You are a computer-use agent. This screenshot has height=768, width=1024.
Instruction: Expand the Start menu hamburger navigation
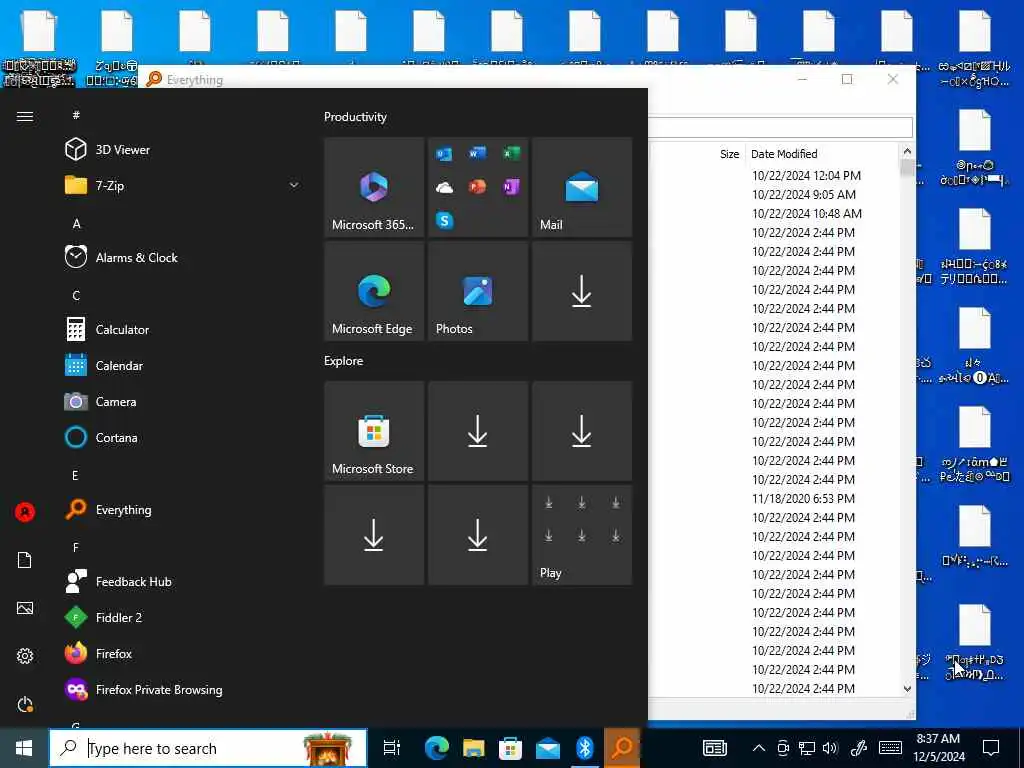tap(25, 116)
